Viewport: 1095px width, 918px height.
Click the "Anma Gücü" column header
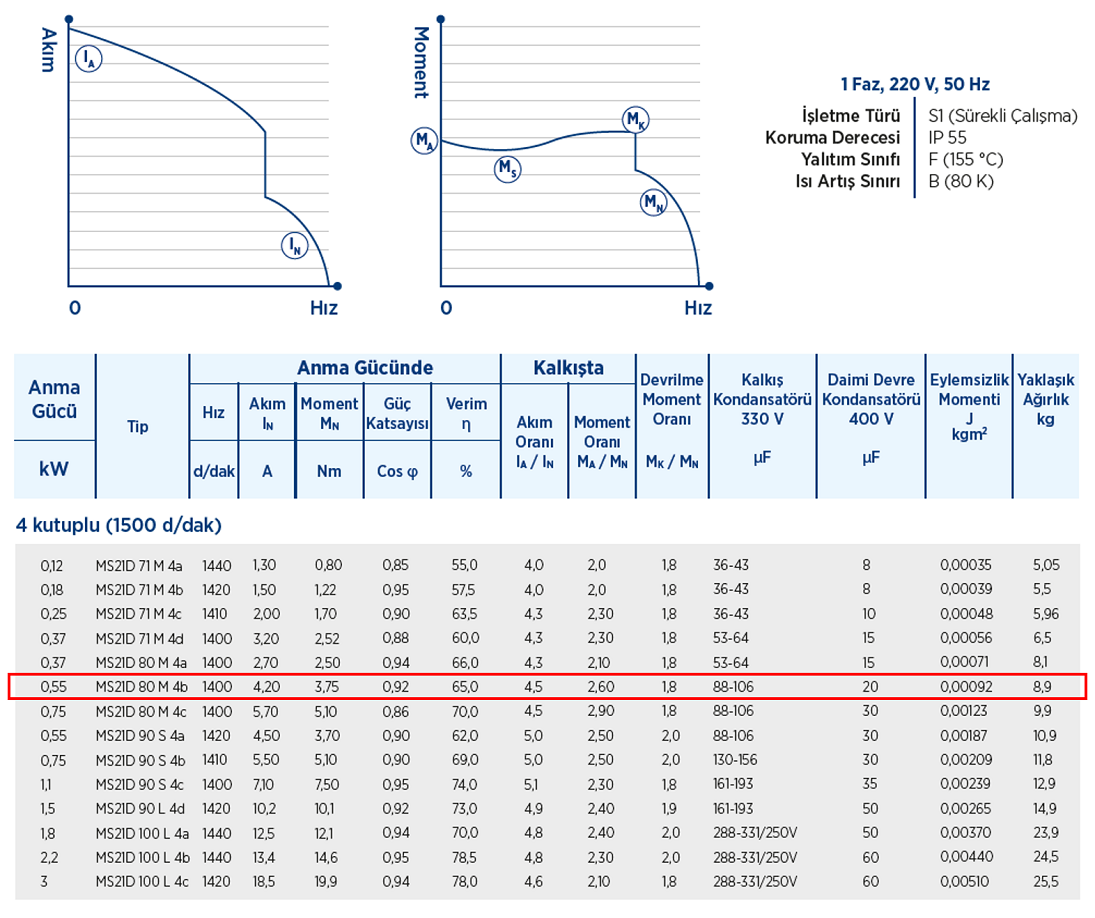point(54,399)
